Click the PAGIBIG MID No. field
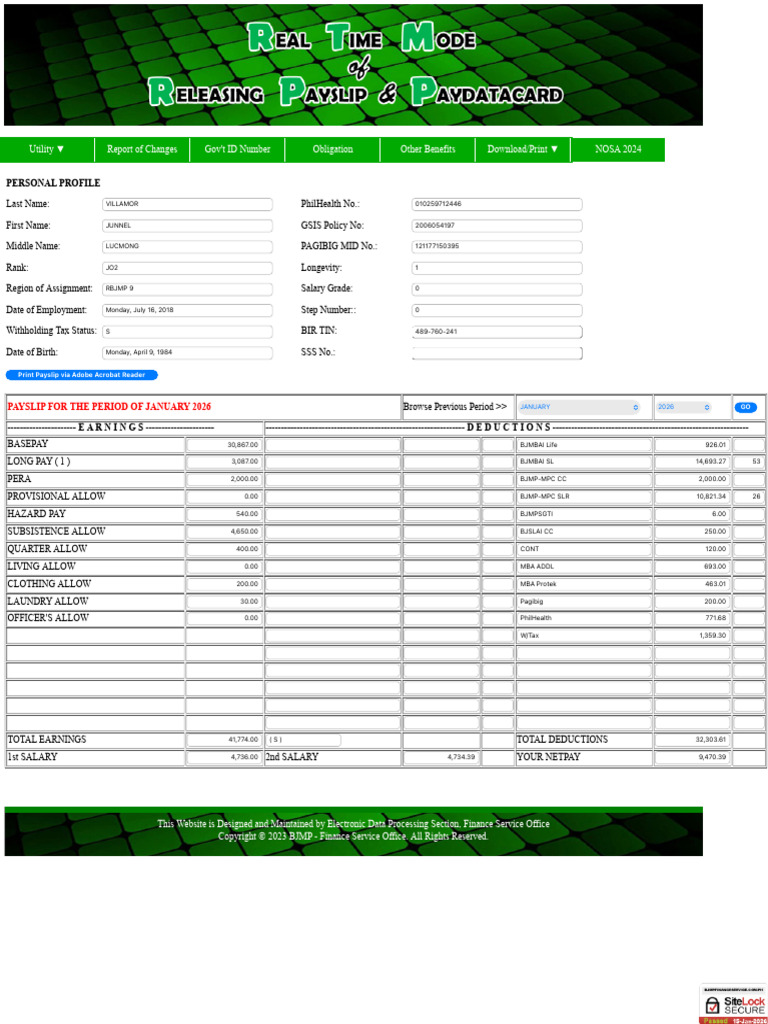768x1024 pixels. tap(497, 247)
